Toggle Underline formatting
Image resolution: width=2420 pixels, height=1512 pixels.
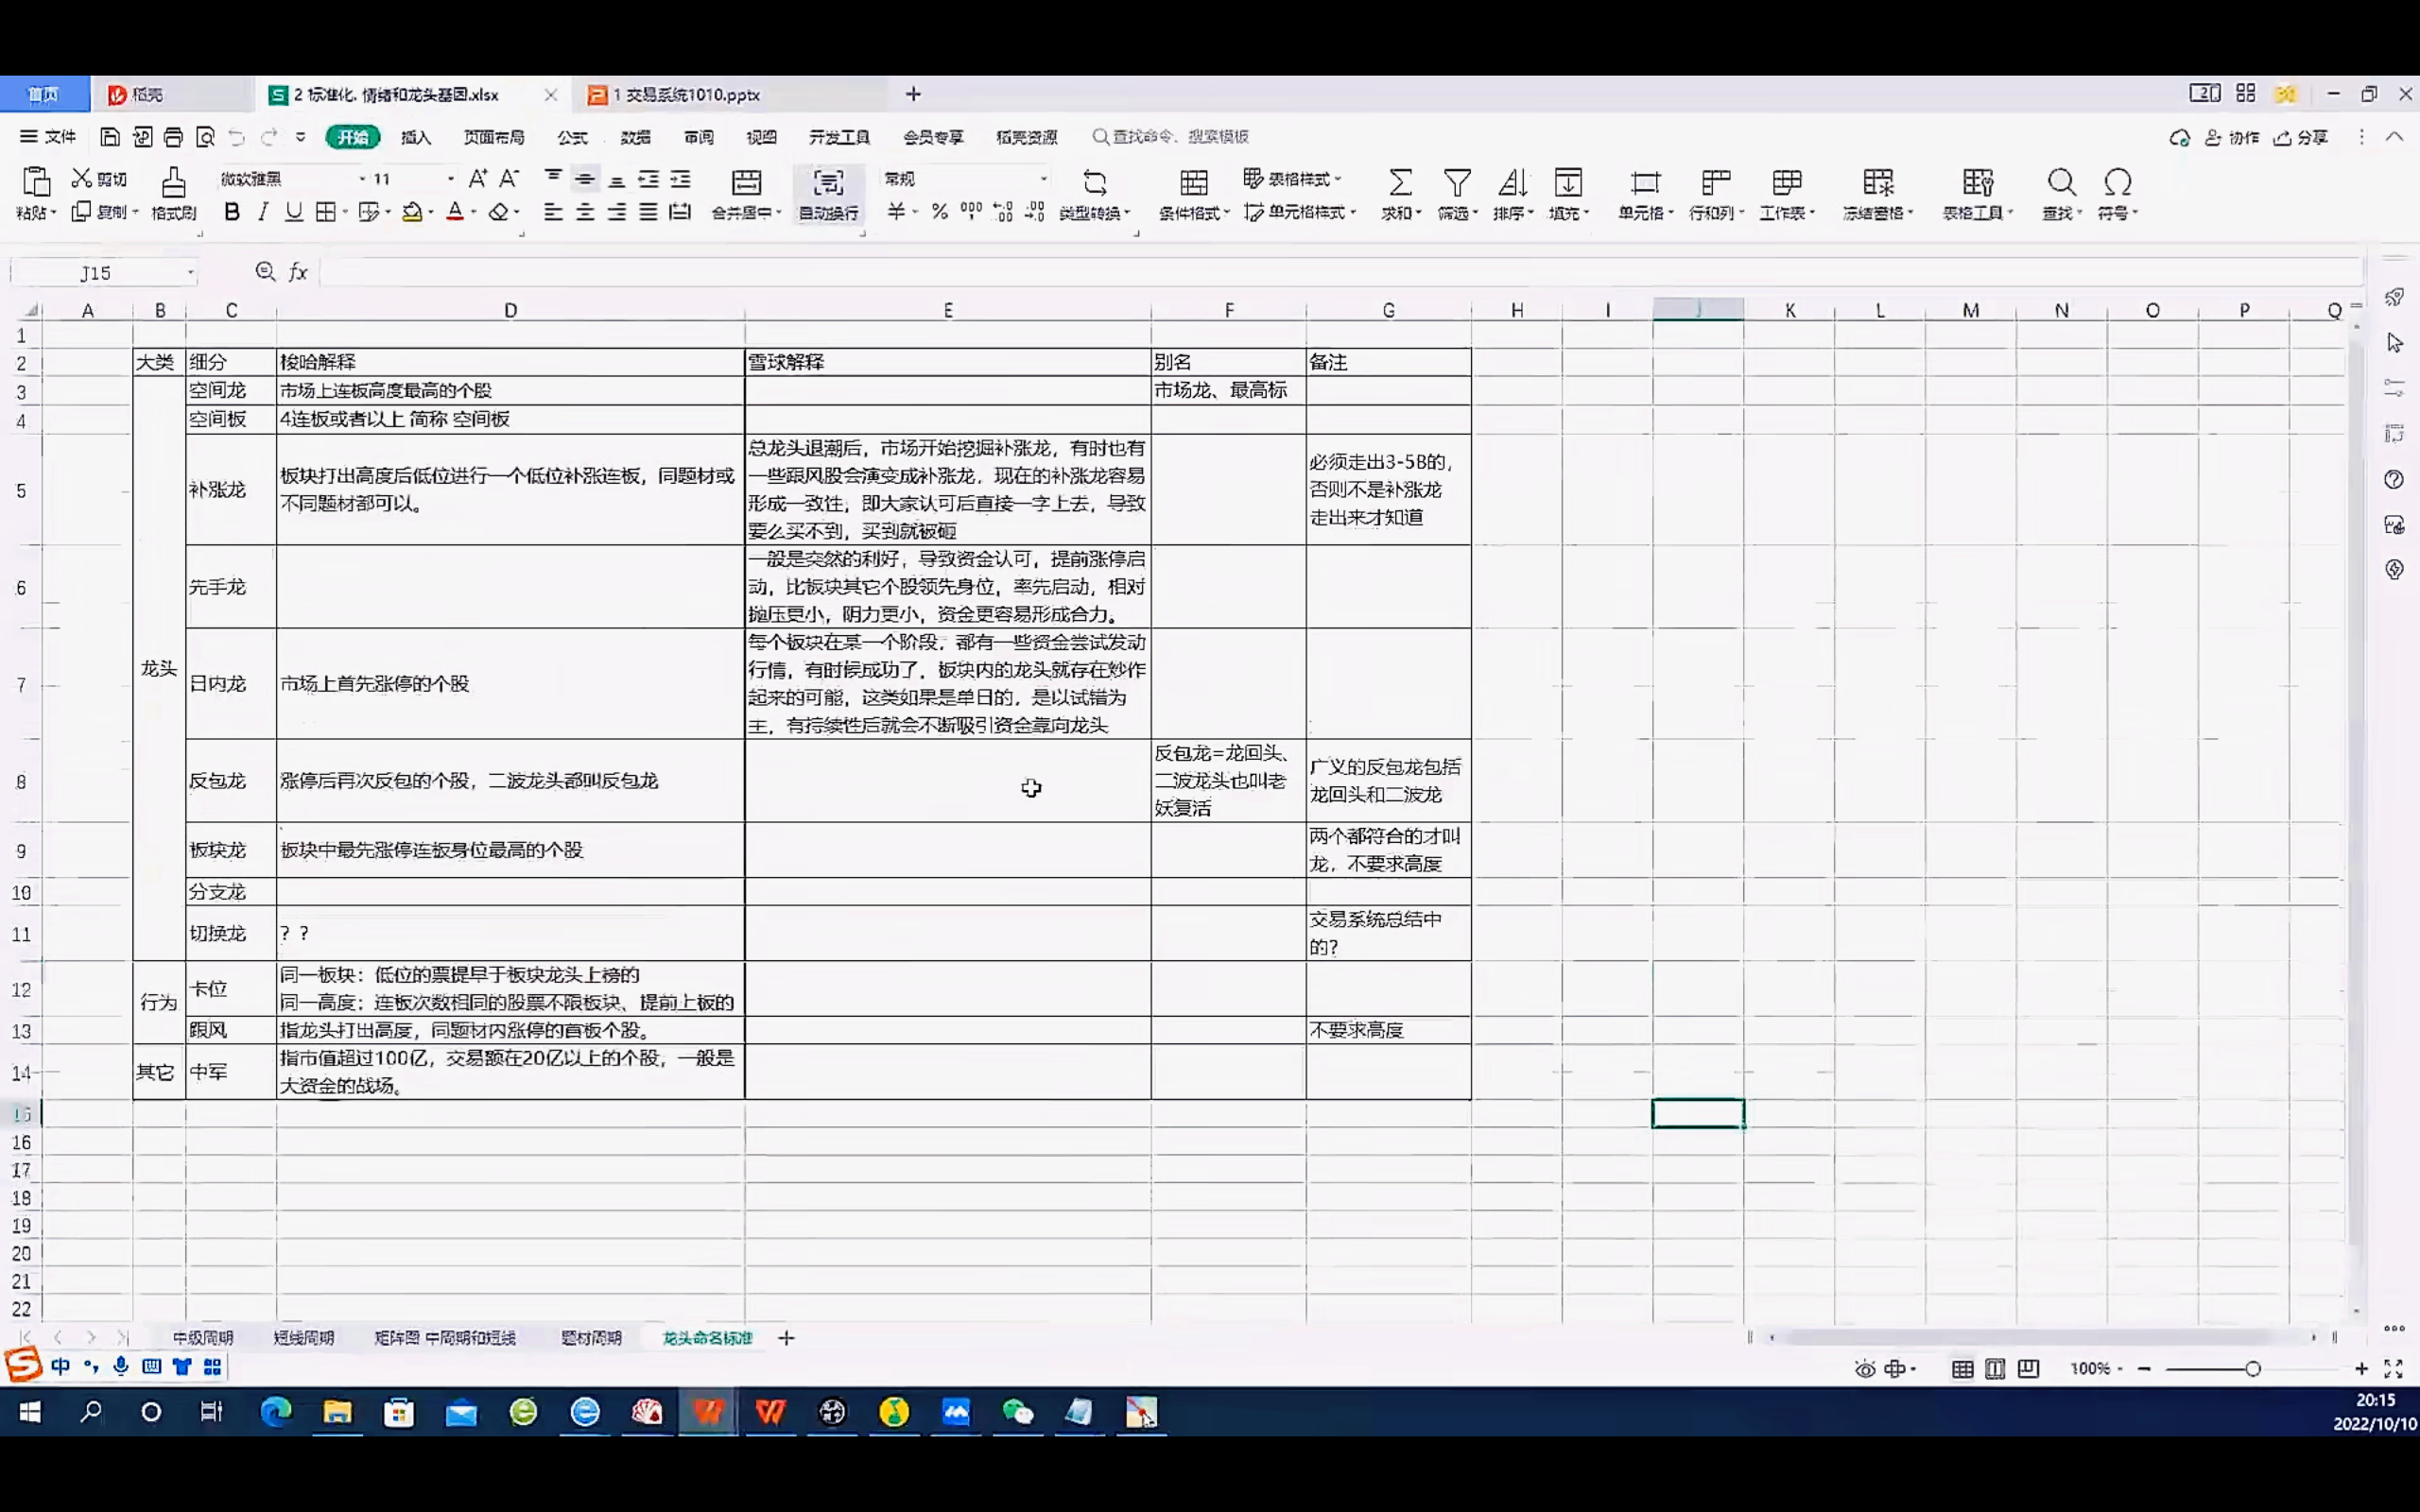click(294, 212)
